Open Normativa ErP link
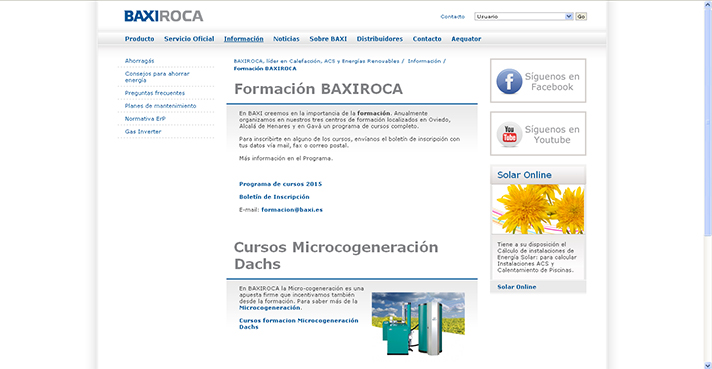712x369 pixels. 145,118
